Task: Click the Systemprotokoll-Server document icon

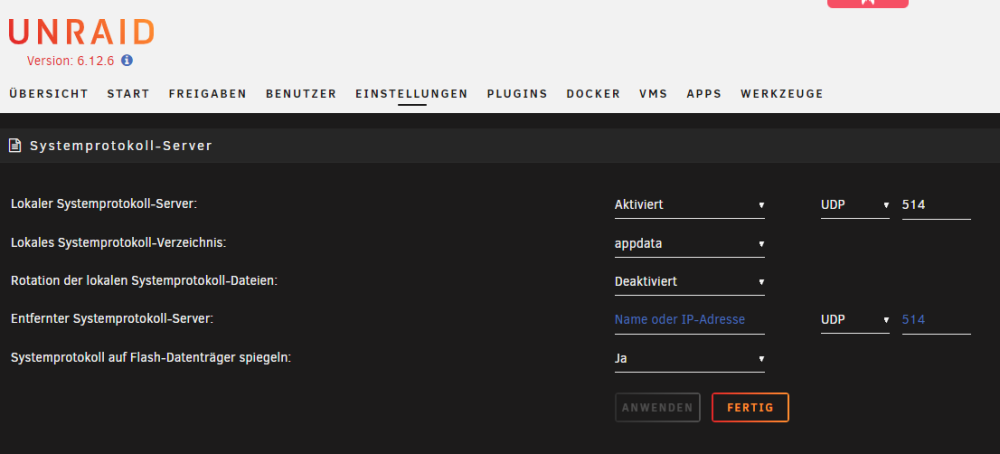Action: [x=15, y=145]
